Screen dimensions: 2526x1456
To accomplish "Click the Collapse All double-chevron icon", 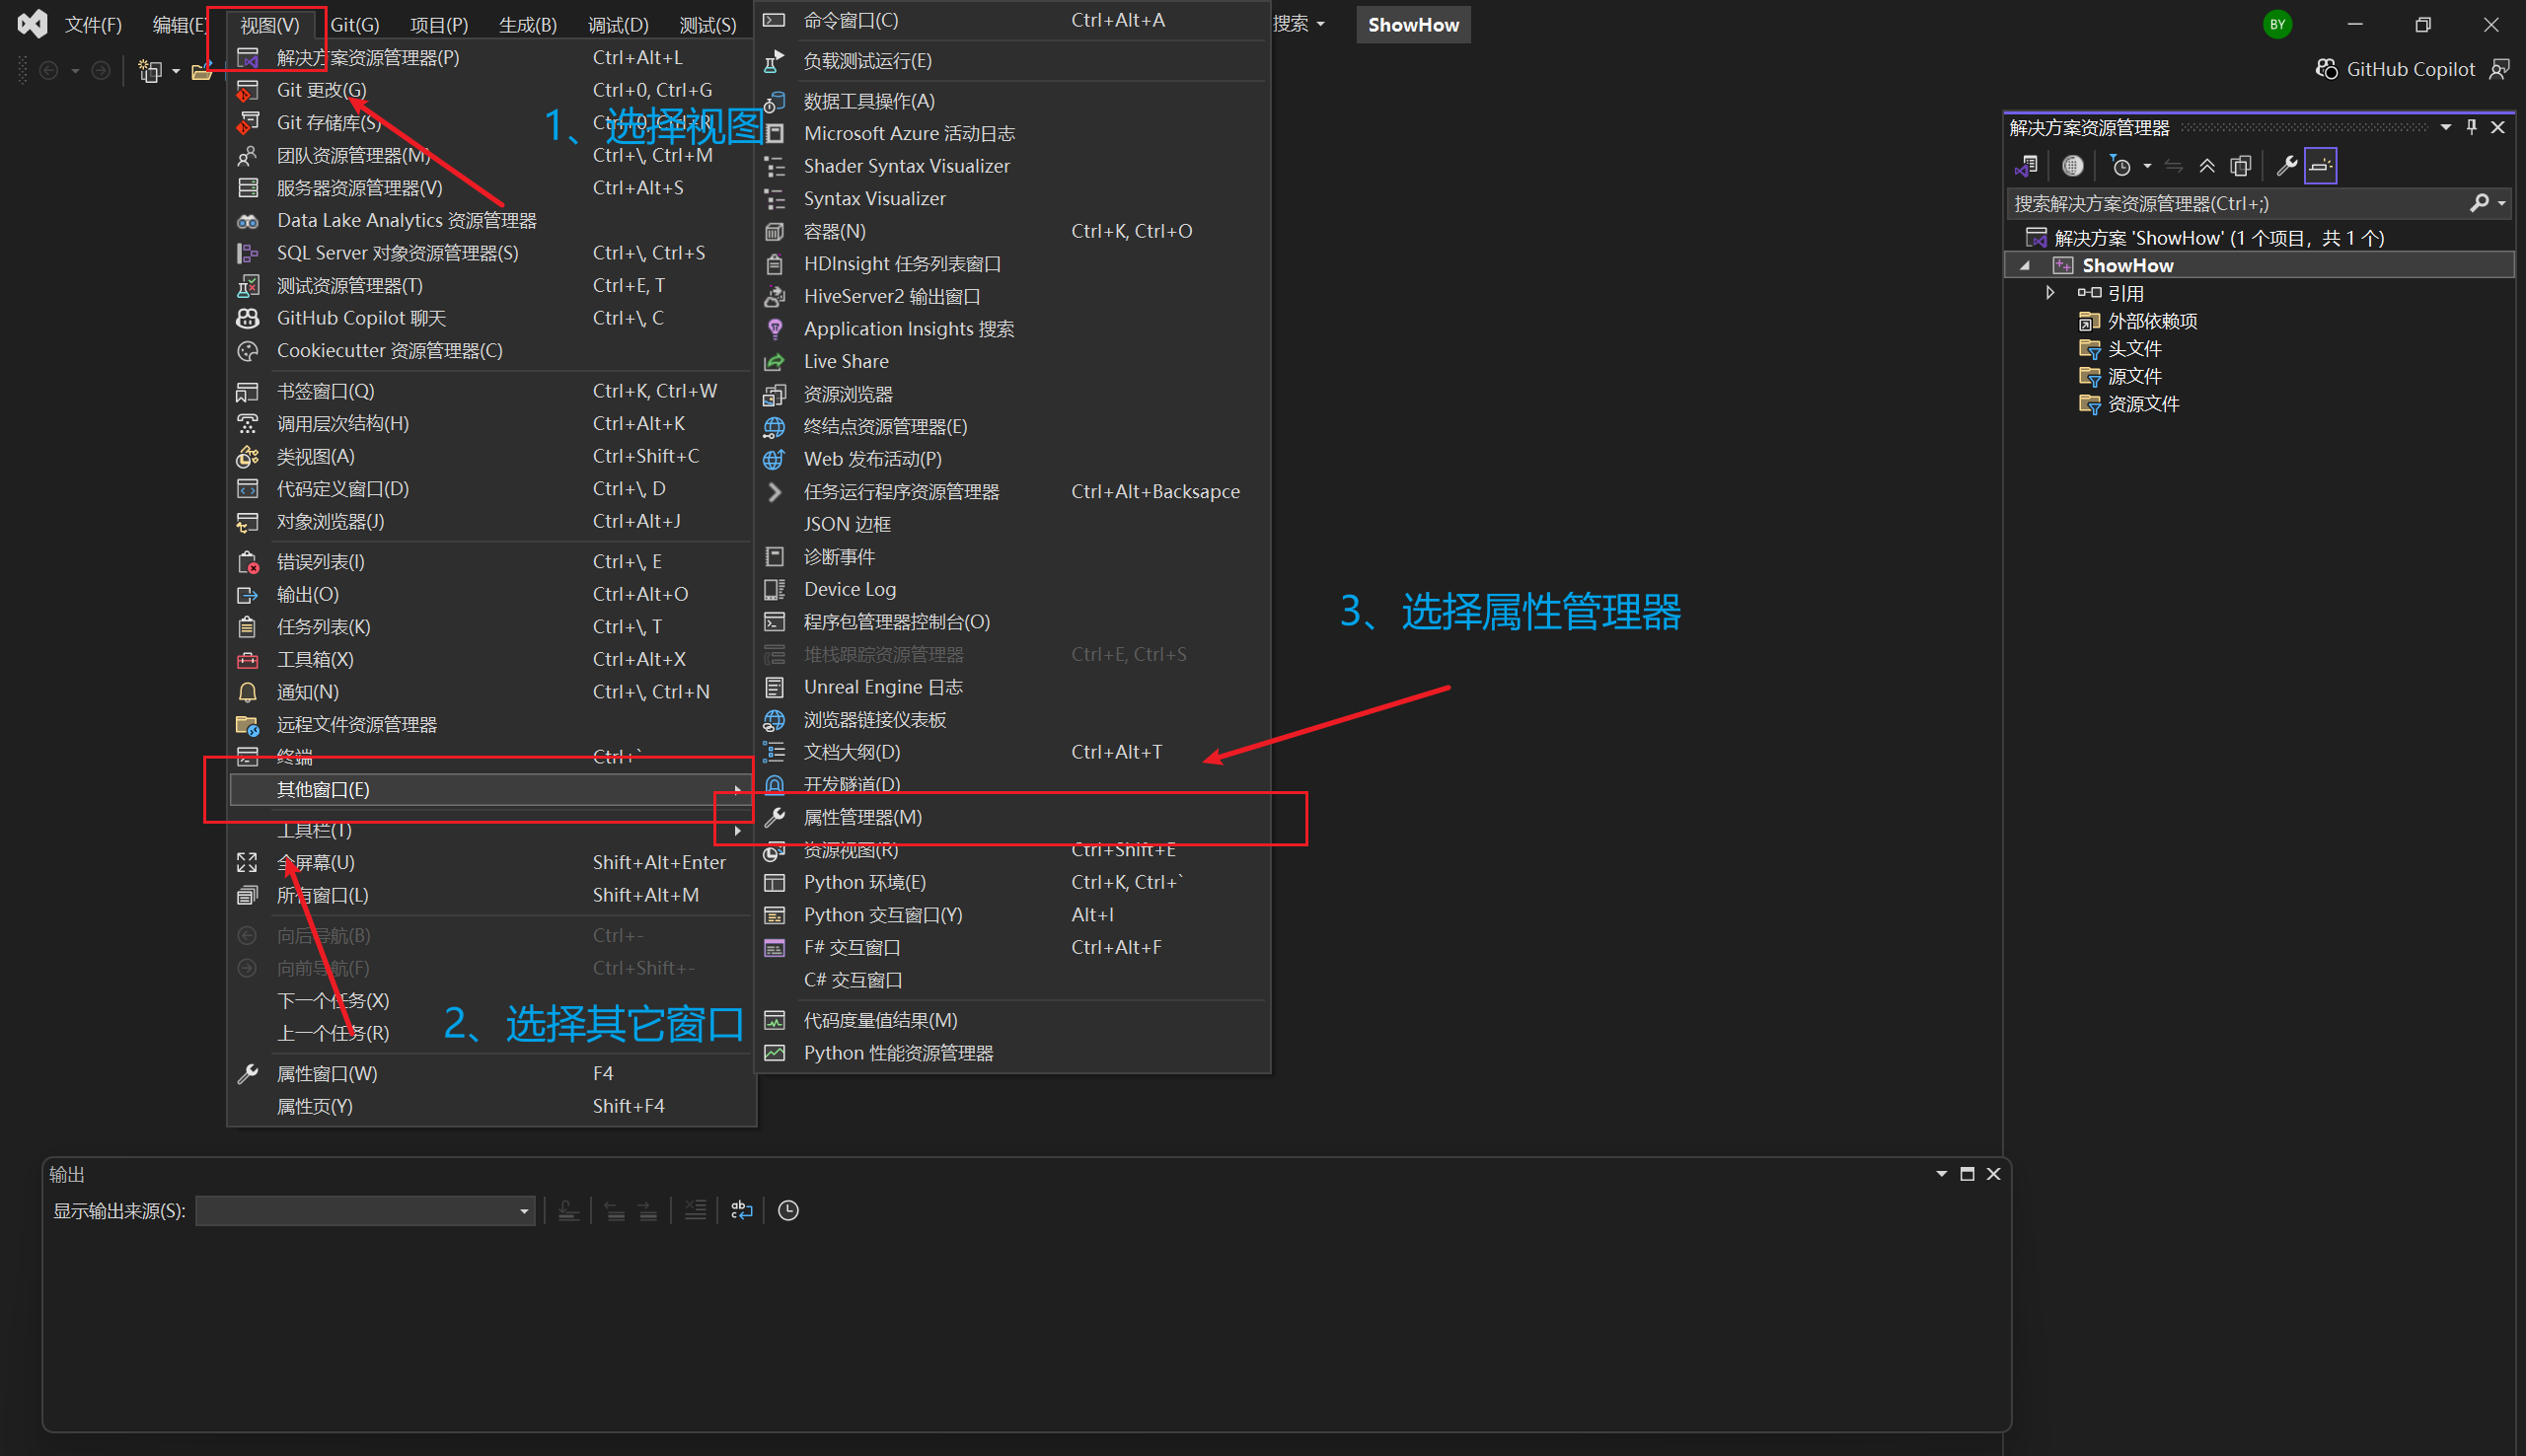I will (2207, 166).
